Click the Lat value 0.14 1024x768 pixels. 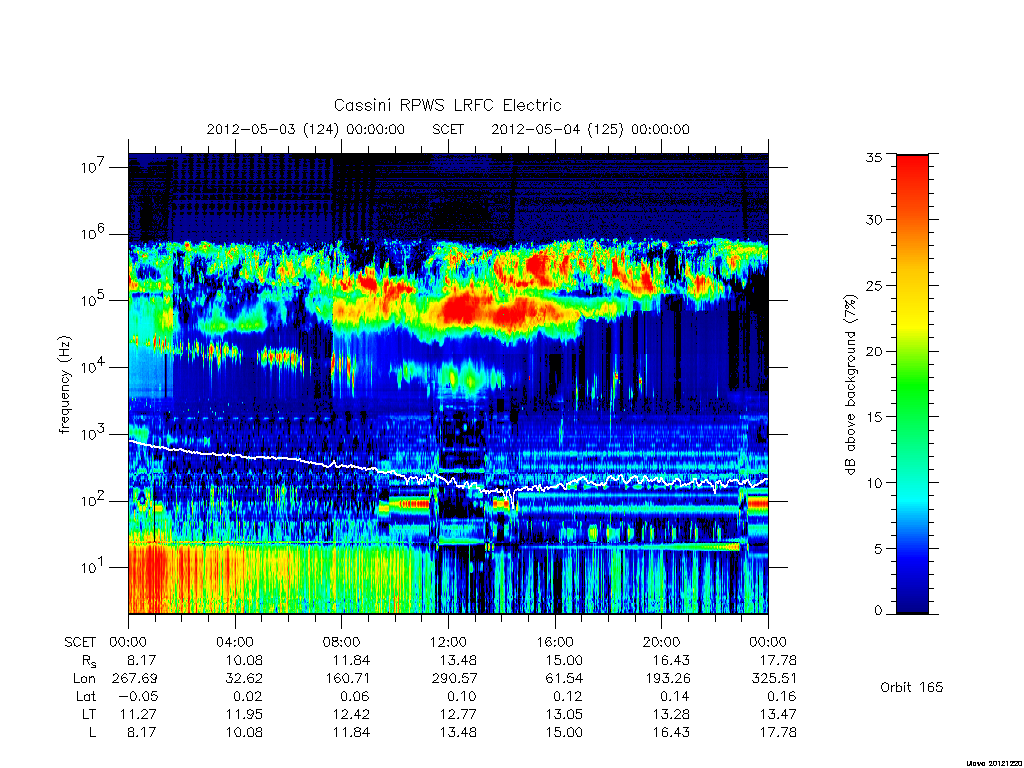[675, 696]
